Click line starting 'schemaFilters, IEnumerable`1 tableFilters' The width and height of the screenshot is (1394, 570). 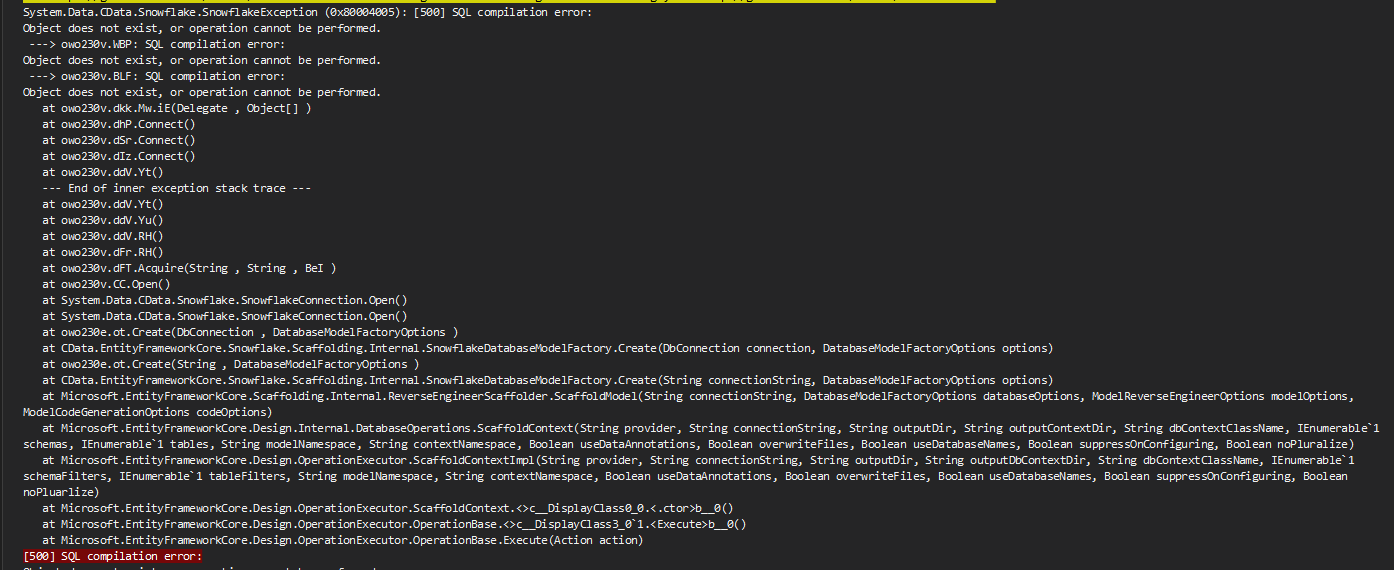[x=685, y=476]
